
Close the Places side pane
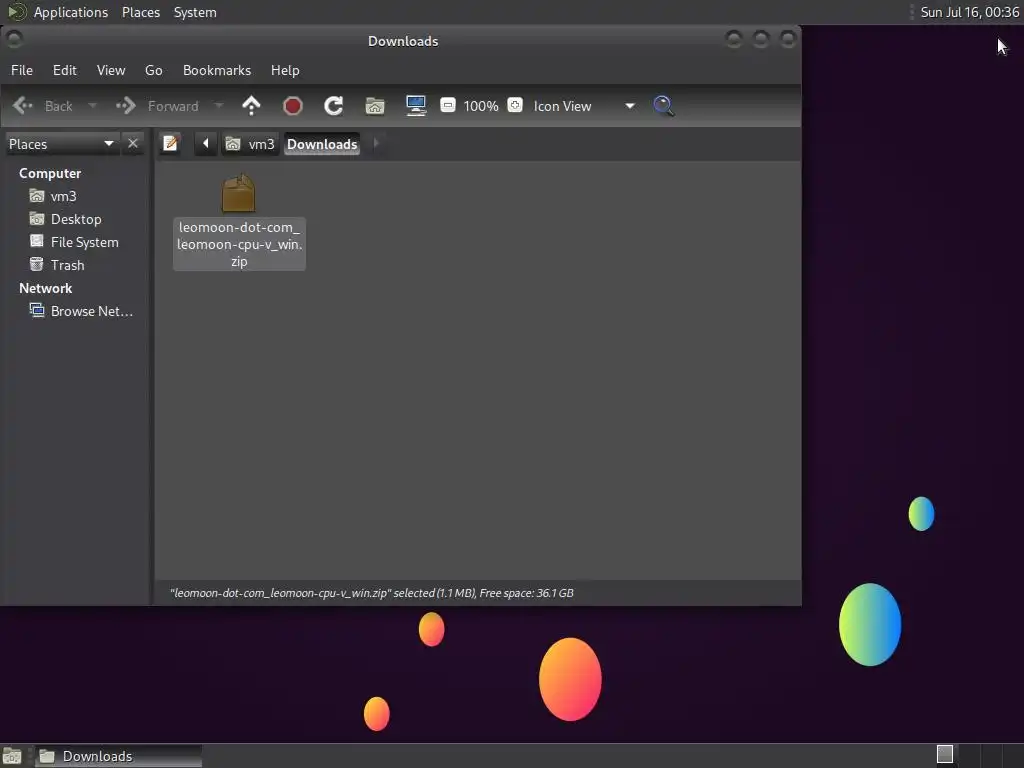tap(133, 143)
